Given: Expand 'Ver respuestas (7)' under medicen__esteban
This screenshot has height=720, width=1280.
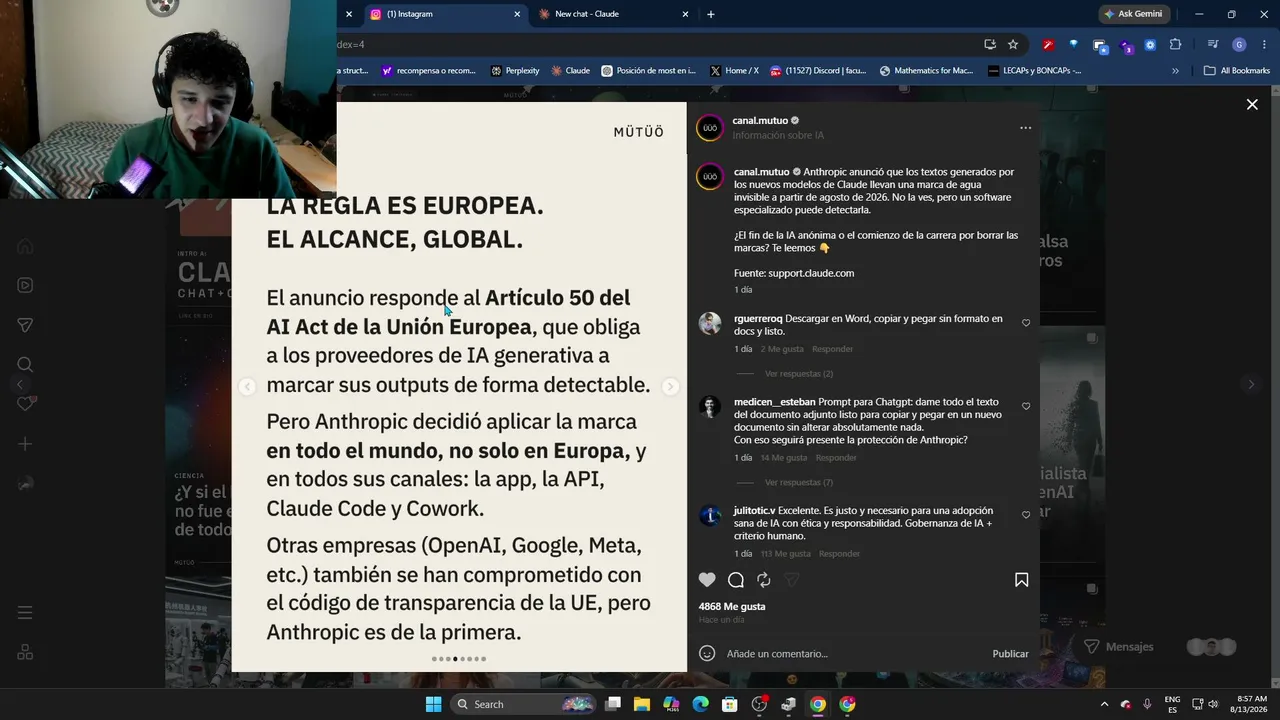Looking at the screenshot, I should pyautogui.click(x=799, y=483).
